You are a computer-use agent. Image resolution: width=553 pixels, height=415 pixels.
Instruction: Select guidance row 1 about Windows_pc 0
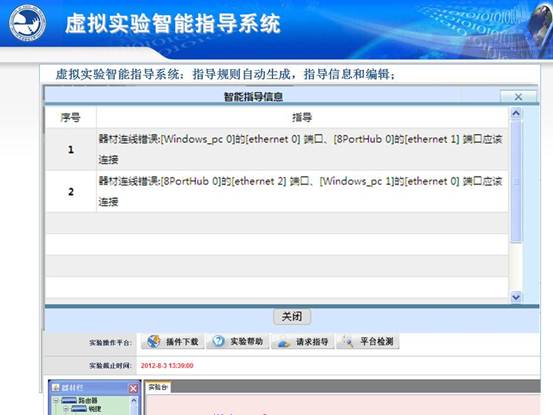[276, 149]
